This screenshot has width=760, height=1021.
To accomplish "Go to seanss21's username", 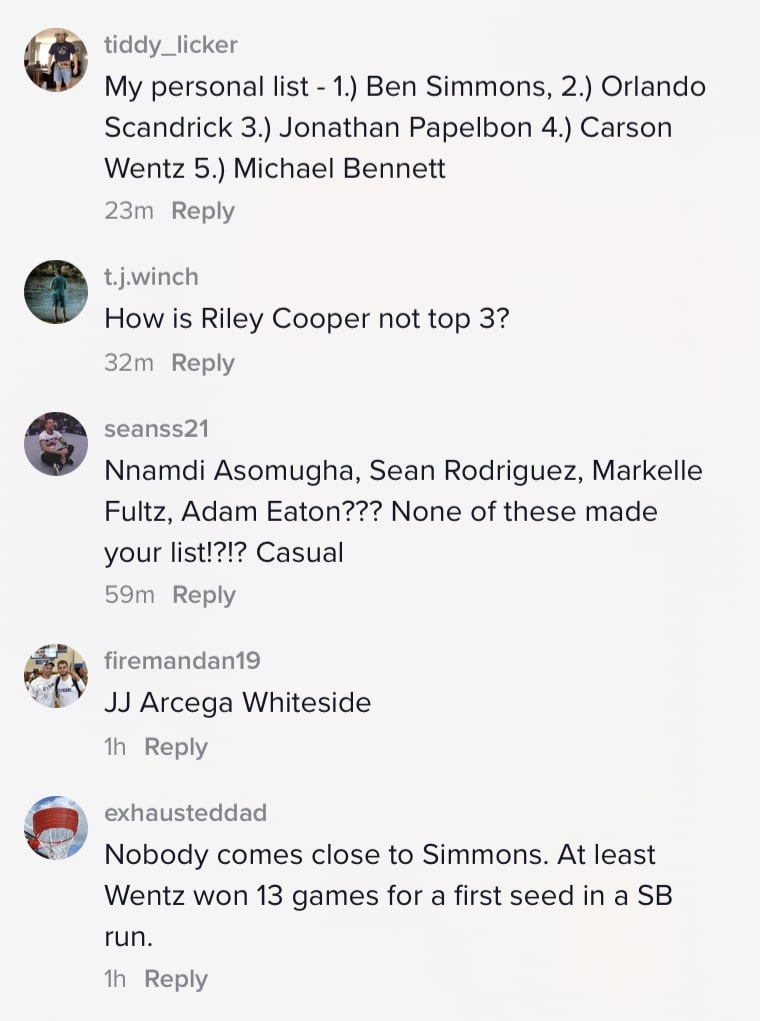I will pyautogui.click(x=156, y=428).
